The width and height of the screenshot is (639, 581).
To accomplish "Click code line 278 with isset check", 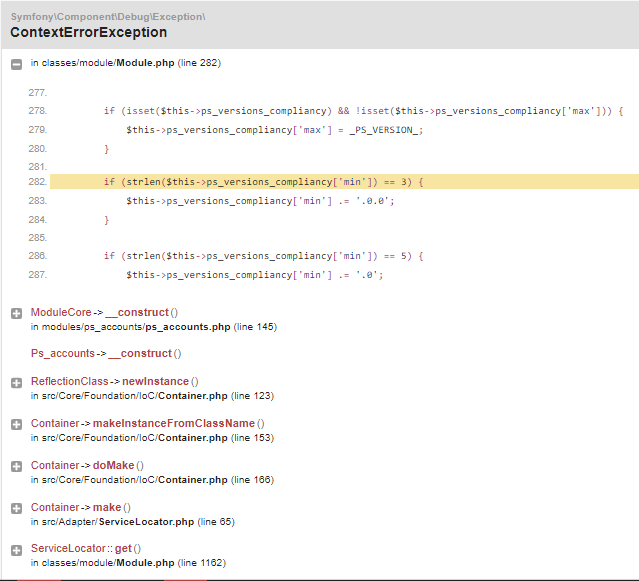I will click(x=364, y=111).
